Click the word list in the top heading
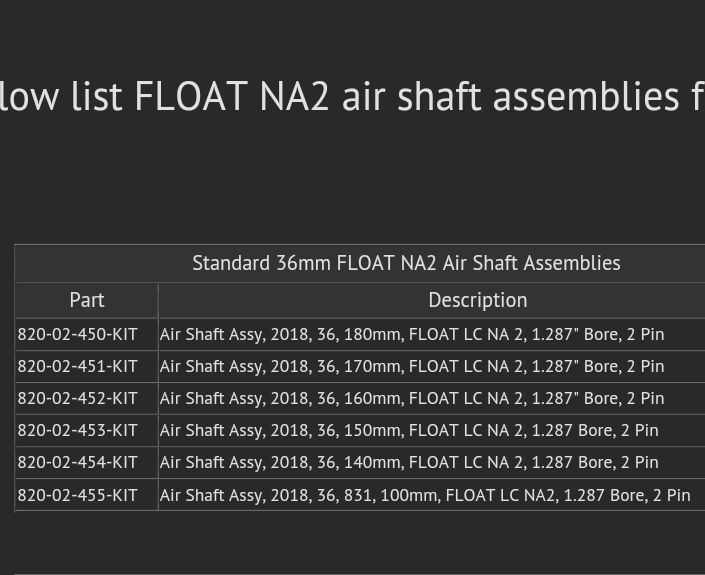Image resolution: width=705 pixels, height=575 pixels. 97,97
